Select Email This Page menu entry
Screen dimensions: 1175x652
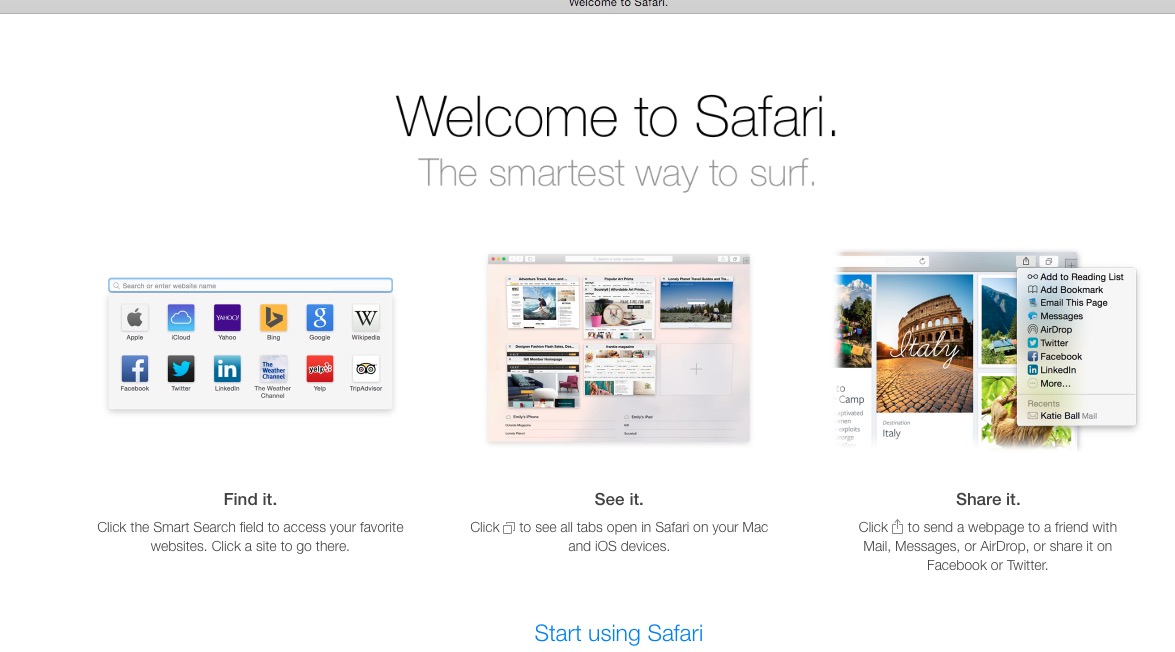(x=1067, y=303)
